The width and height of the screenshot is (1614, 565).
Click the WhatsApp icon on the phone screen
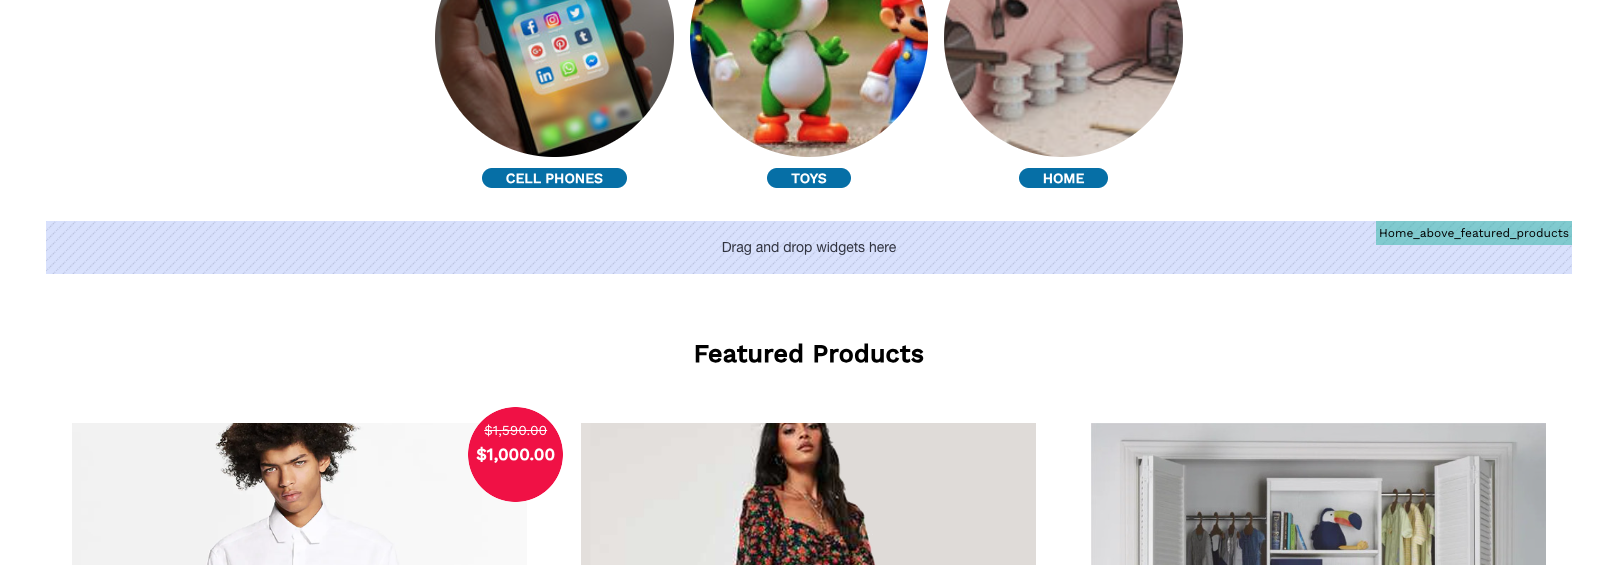coord(569,68)
